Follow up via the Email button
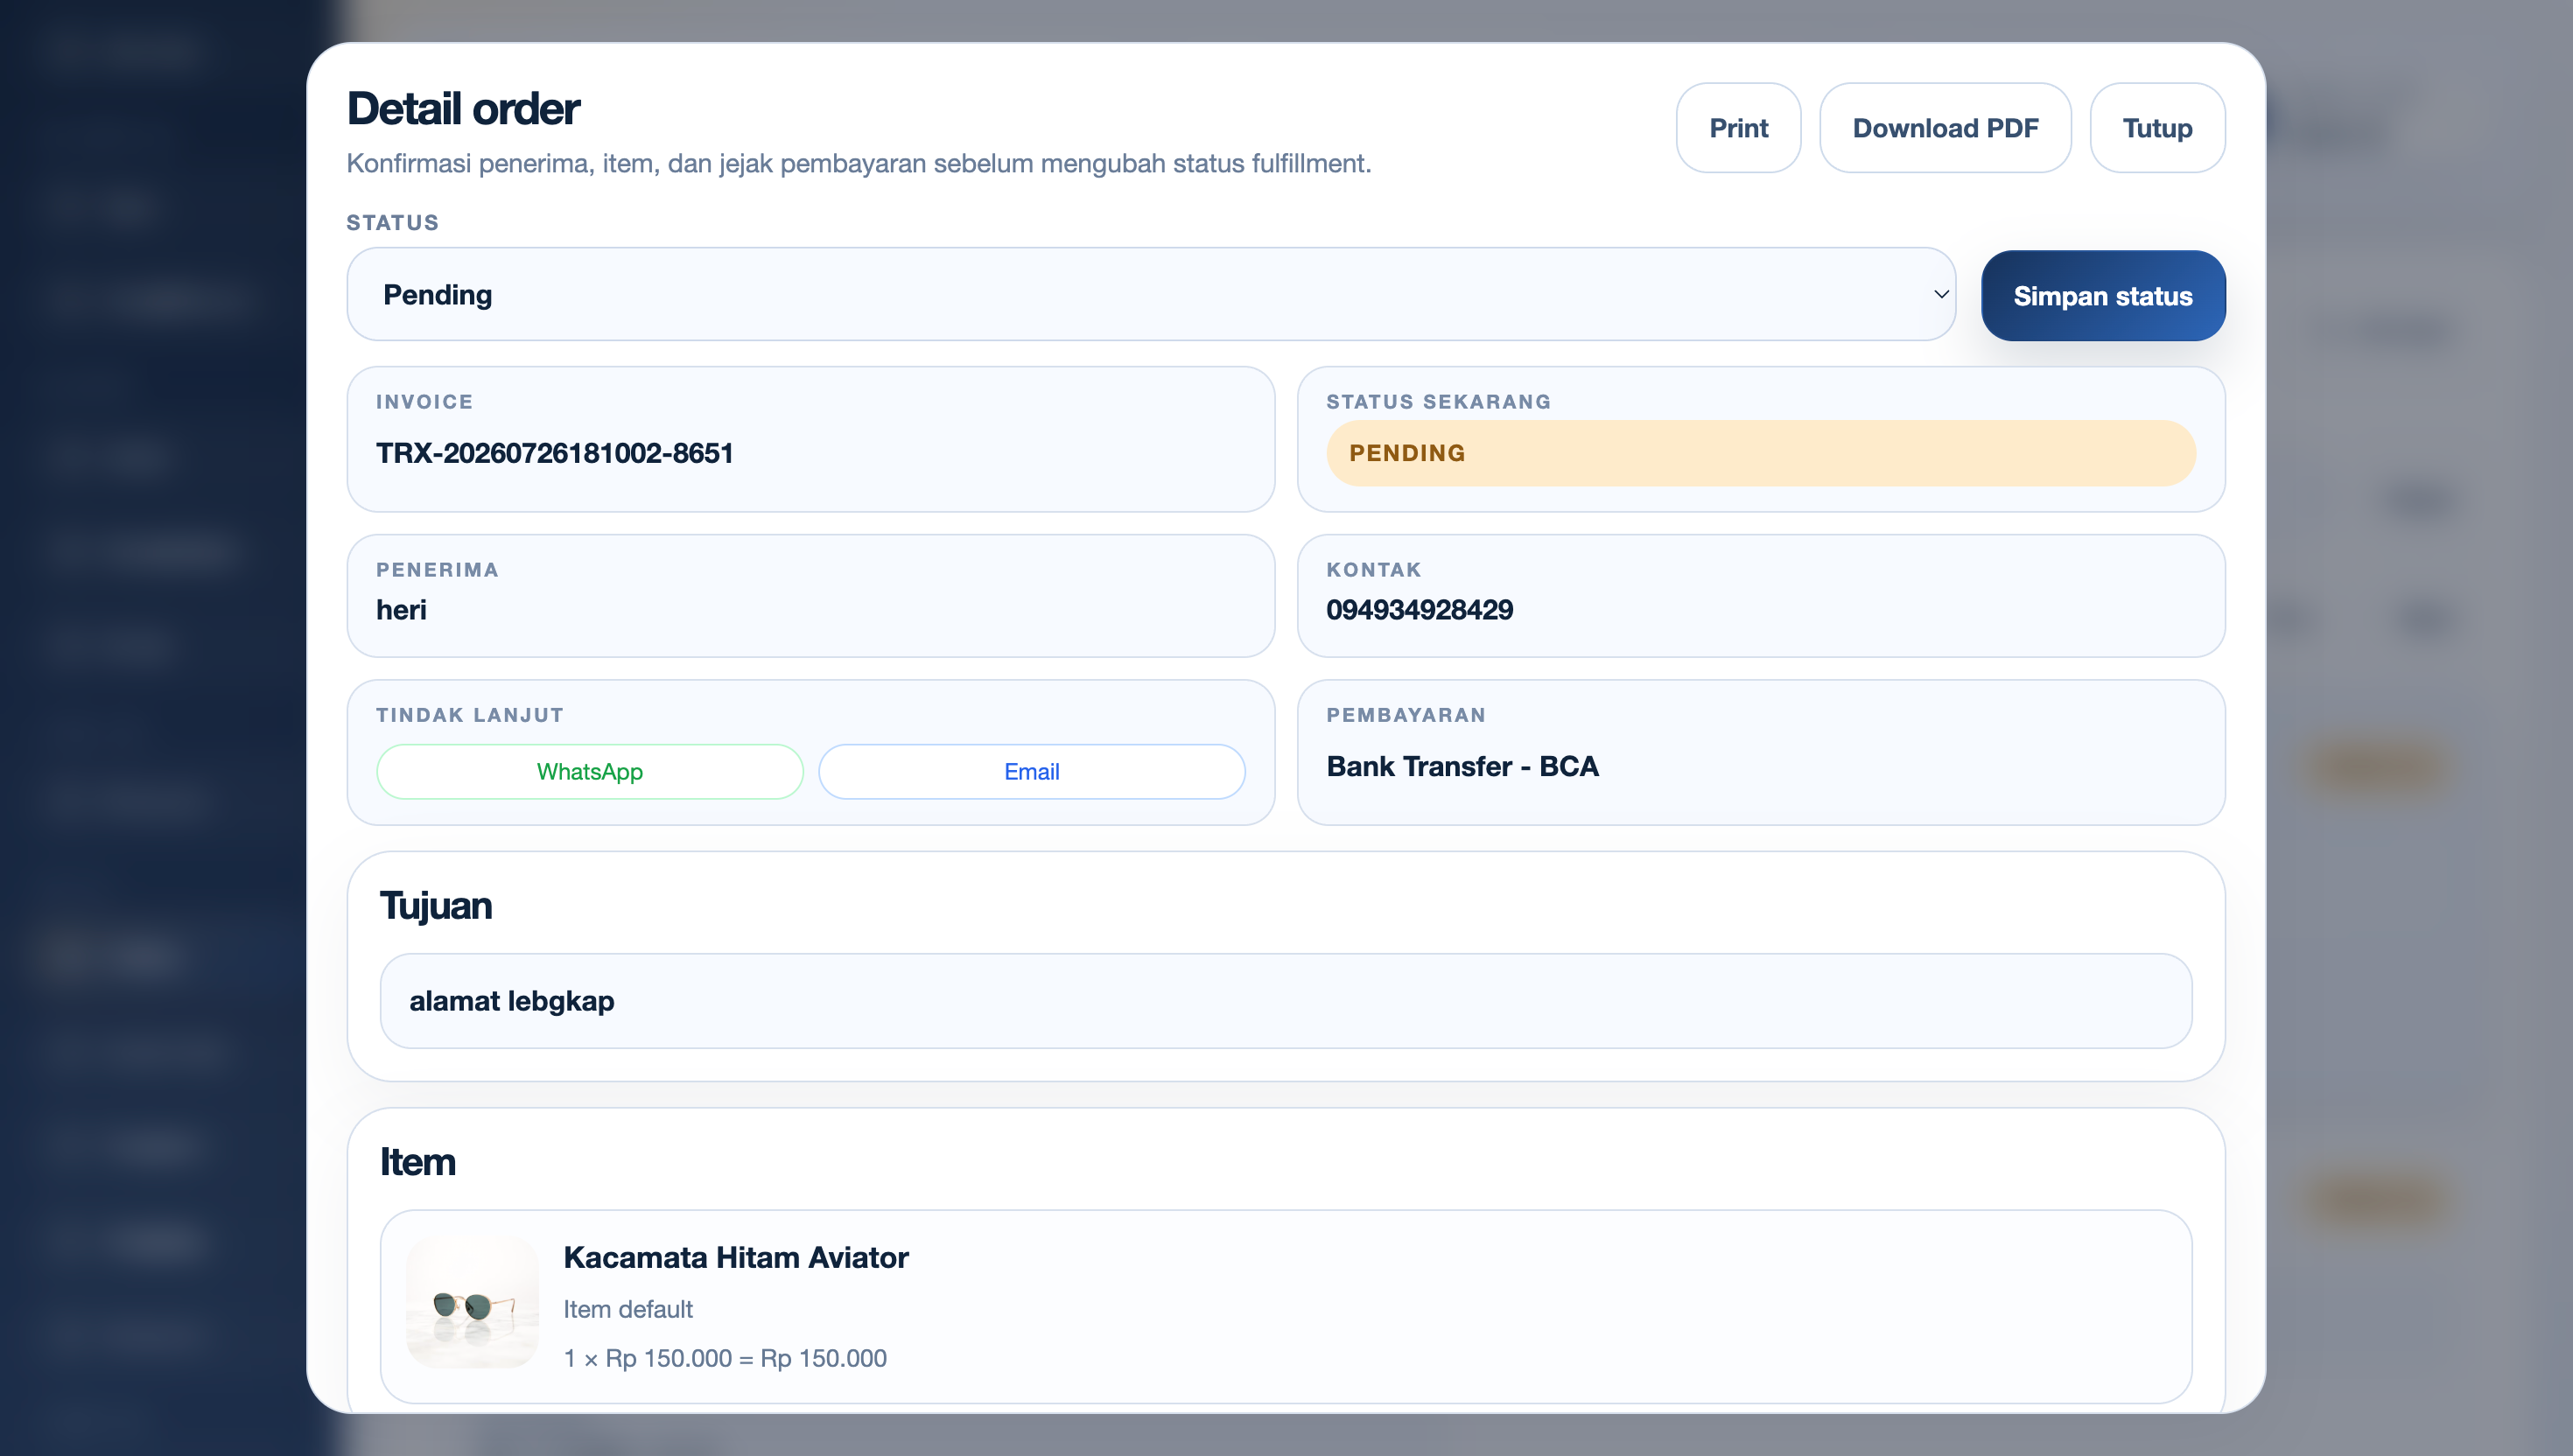This screenshot has width=2573, height=1456. pyautogui.click(x=1031, y=771)
